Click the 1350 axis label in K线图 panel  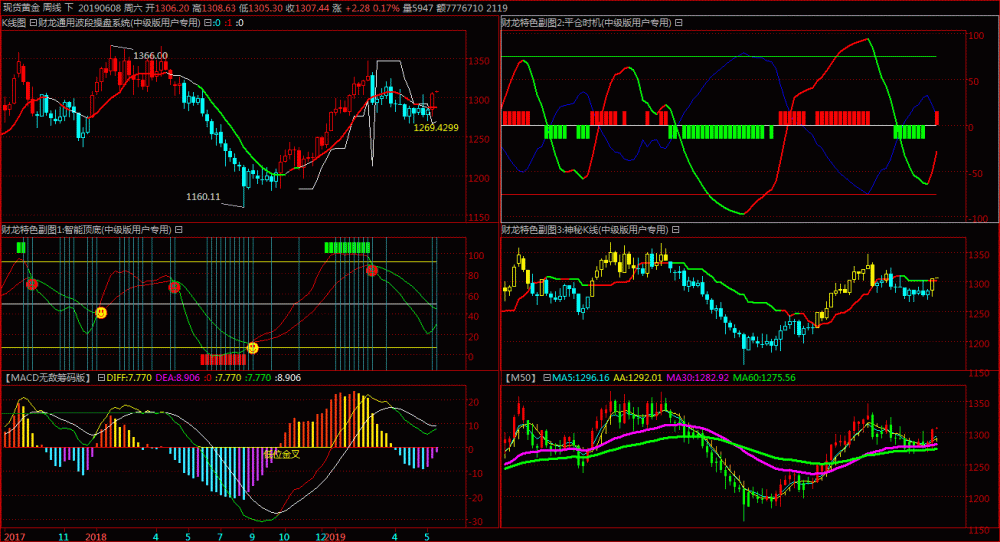tap(479, 61)
